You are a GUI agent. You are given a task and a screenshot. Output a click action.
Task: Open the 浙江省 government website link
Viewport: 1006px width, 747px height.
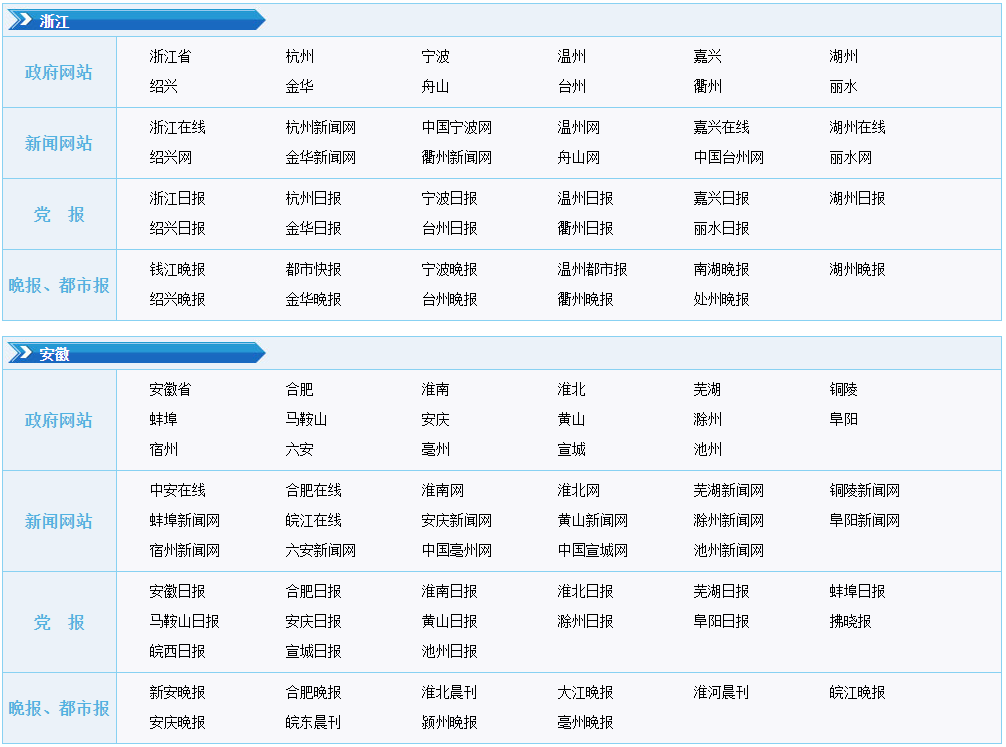pyautogui.click(x=170, y=57)
